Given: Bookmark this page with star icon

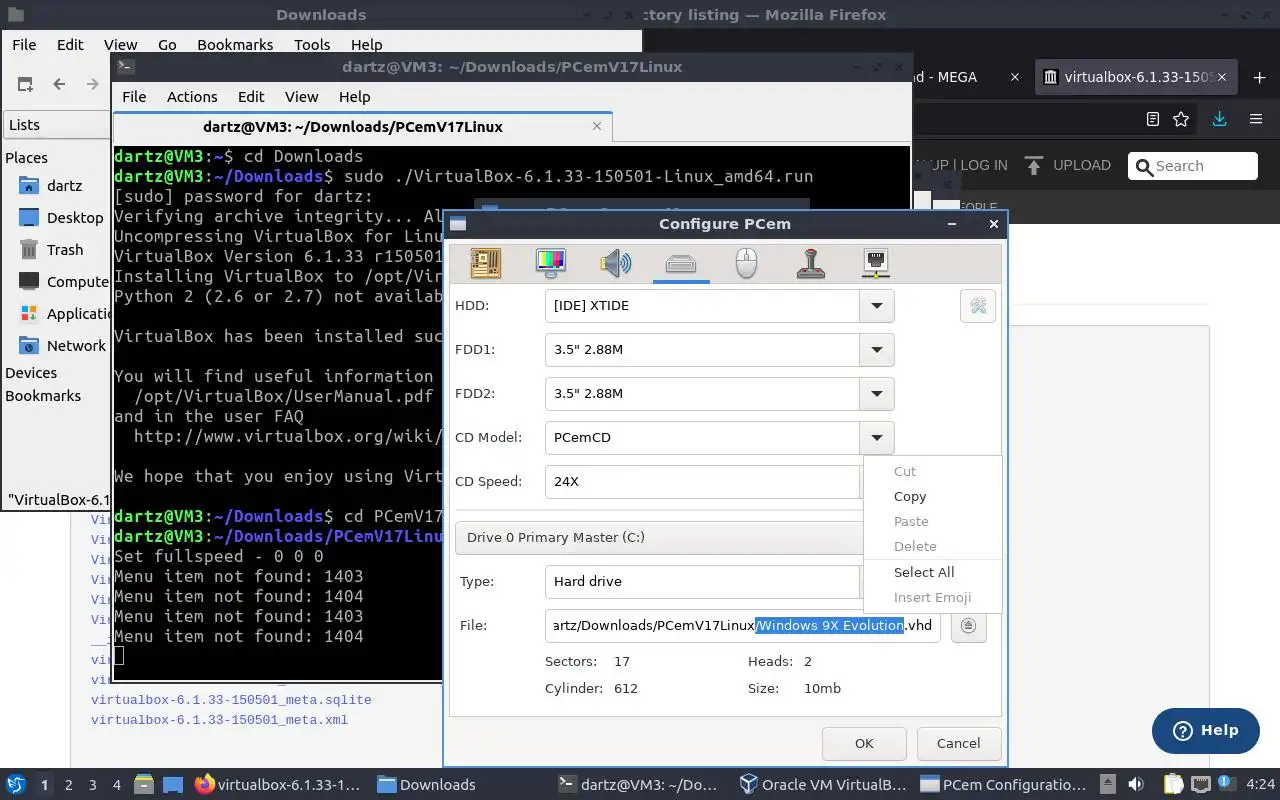Looking at the screenshot, I should pyautogui.click(x=1181, y=119).
